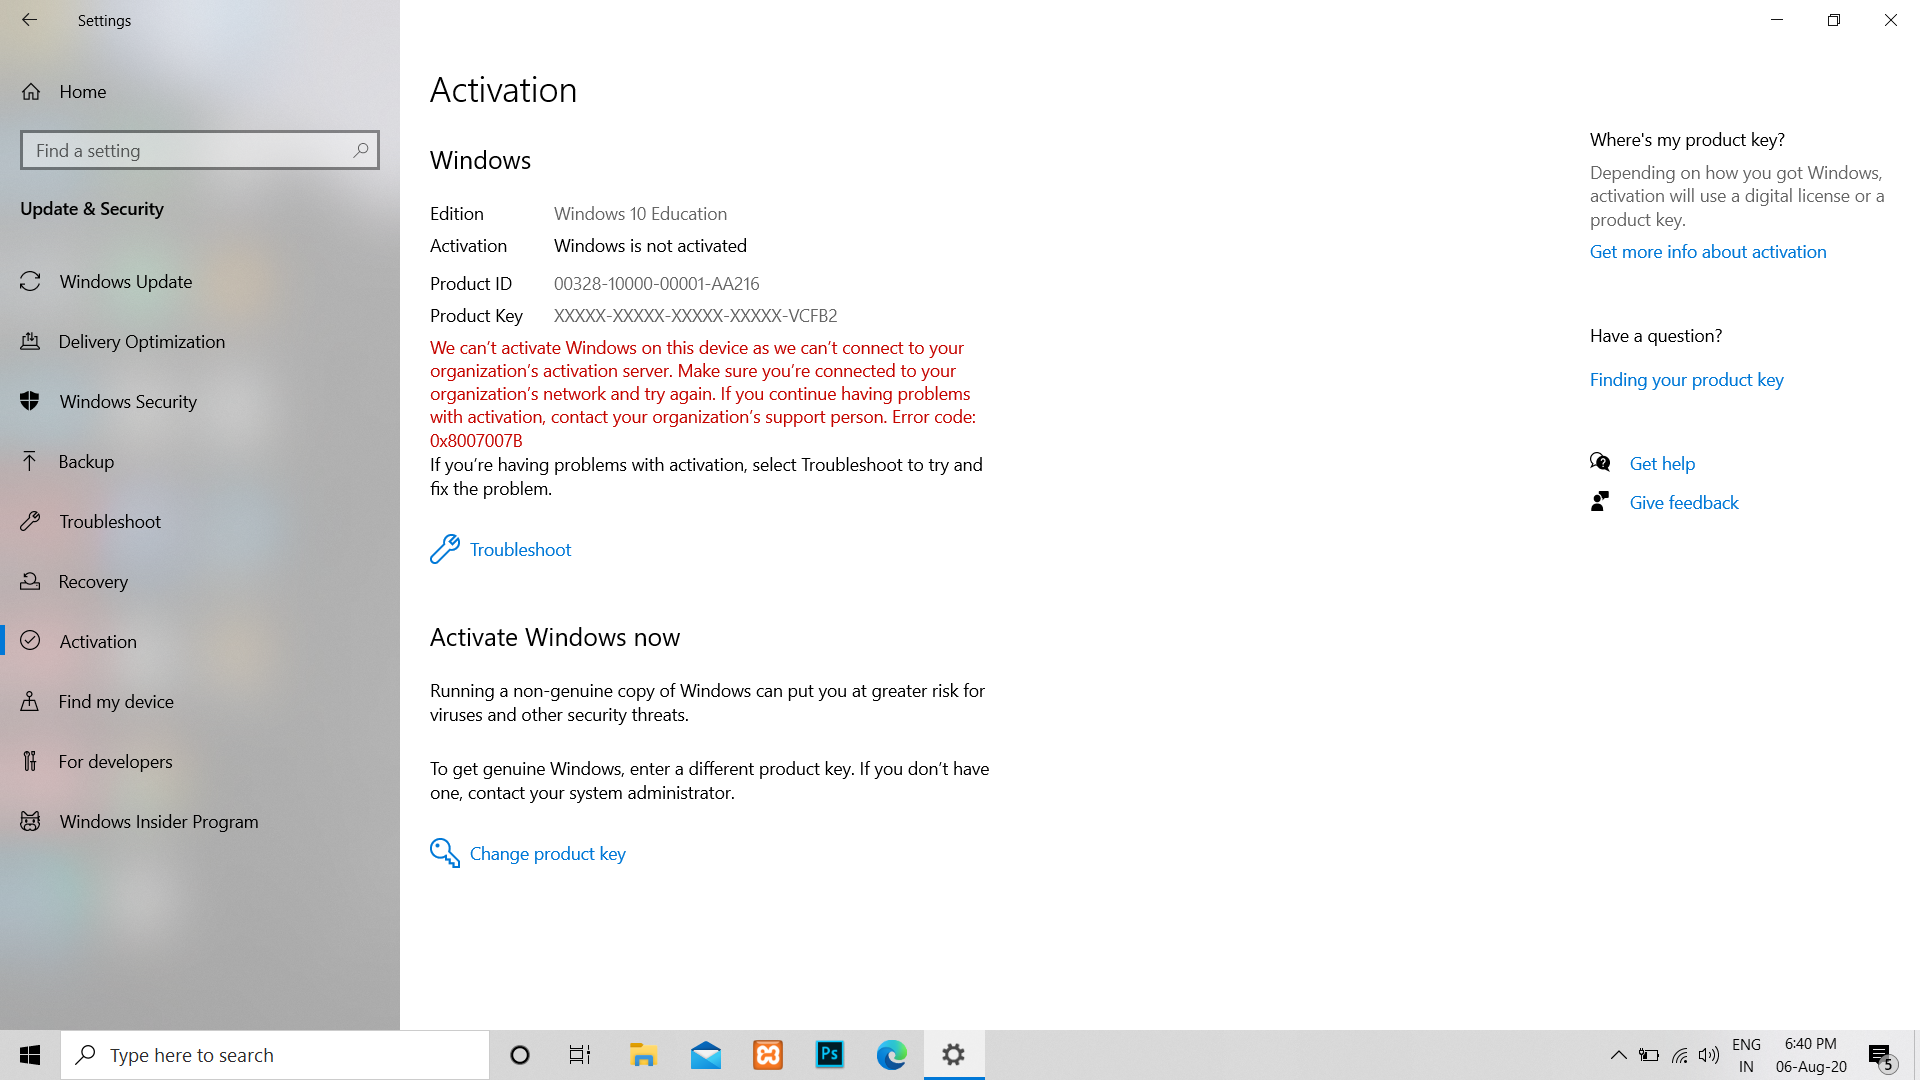1920x1080 pixels.
Task: Open the Recovery settings page
Action: (x=200, y=581)
